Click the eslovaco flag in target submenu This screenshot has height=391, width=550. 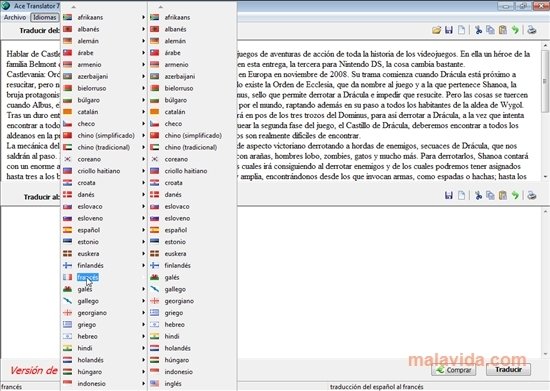154,206
